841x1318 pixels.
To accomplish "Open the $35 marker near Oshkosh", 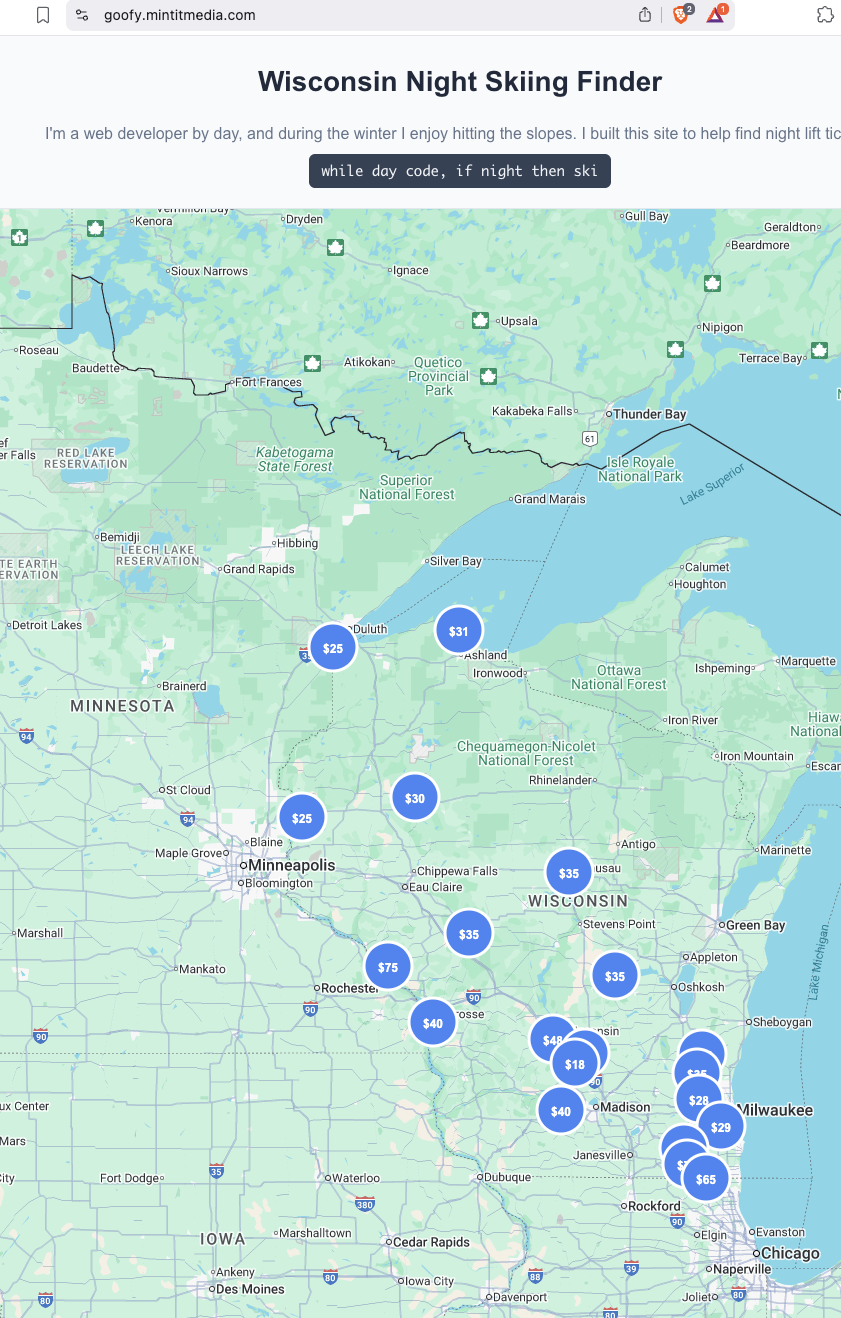I will [x=614, y=976].
